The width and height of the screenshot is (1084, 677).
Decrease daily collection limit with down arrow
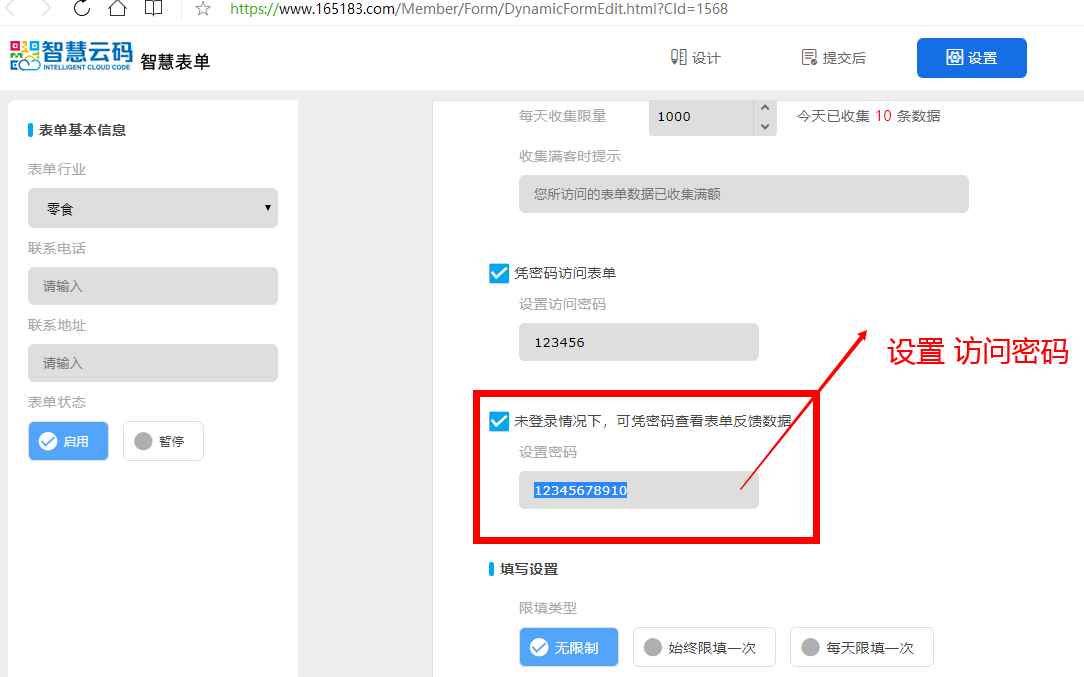click(765, 126)
